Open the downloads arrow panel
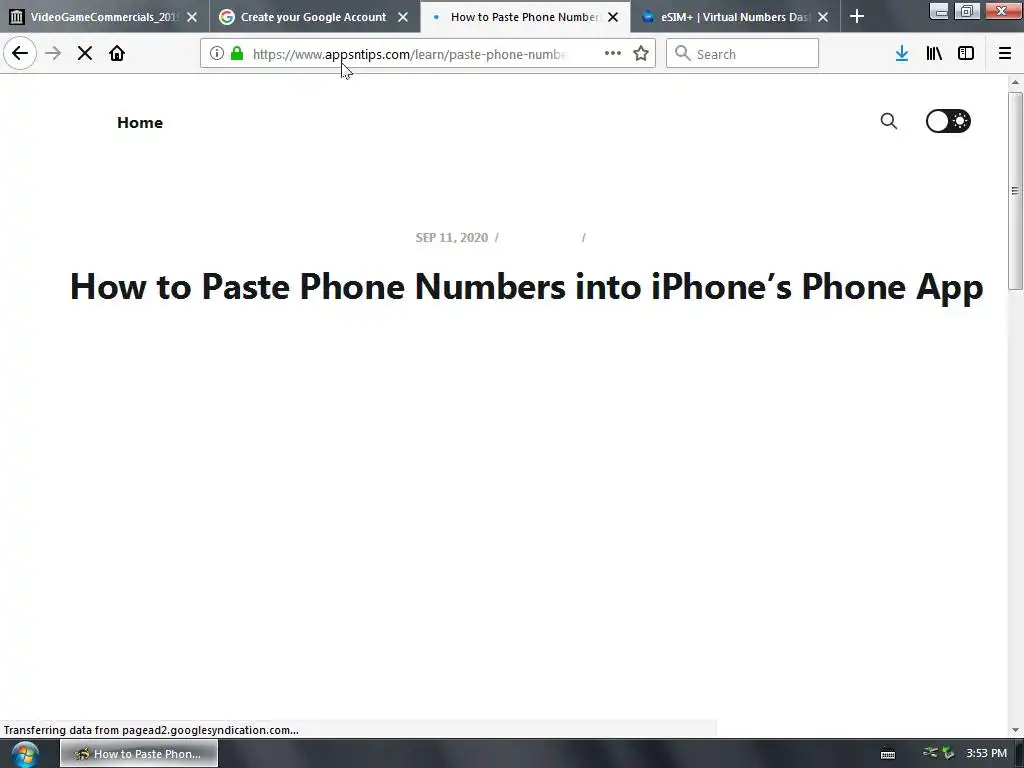Screen dimensions: 1024x768 point(902,54)
